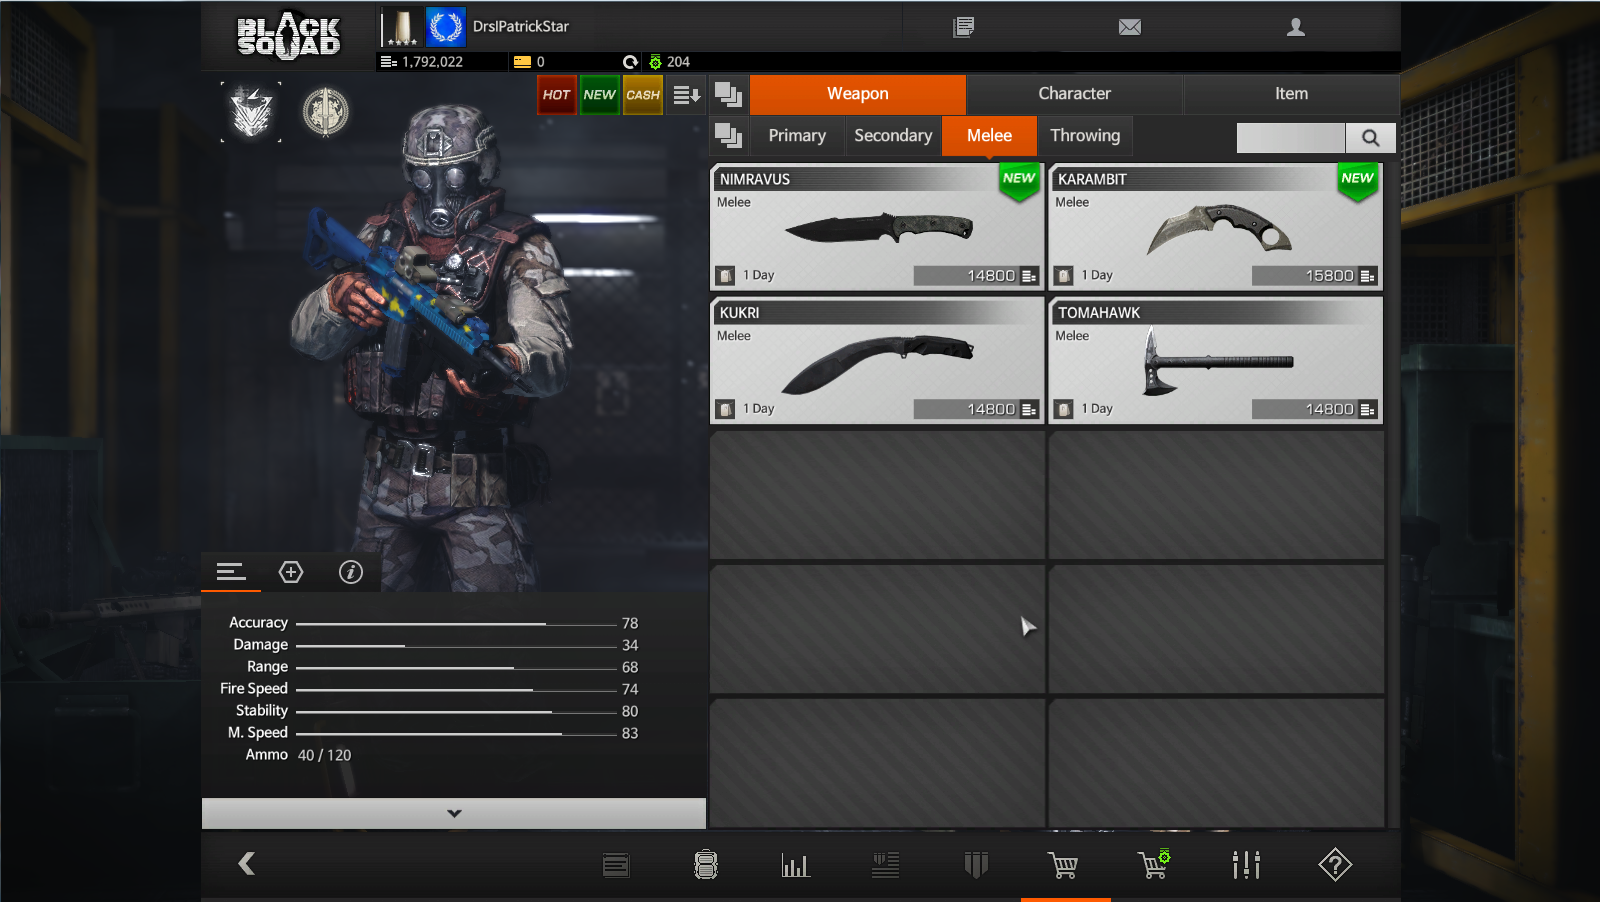Select the round medallion emblem badge

tap(325, 112)
